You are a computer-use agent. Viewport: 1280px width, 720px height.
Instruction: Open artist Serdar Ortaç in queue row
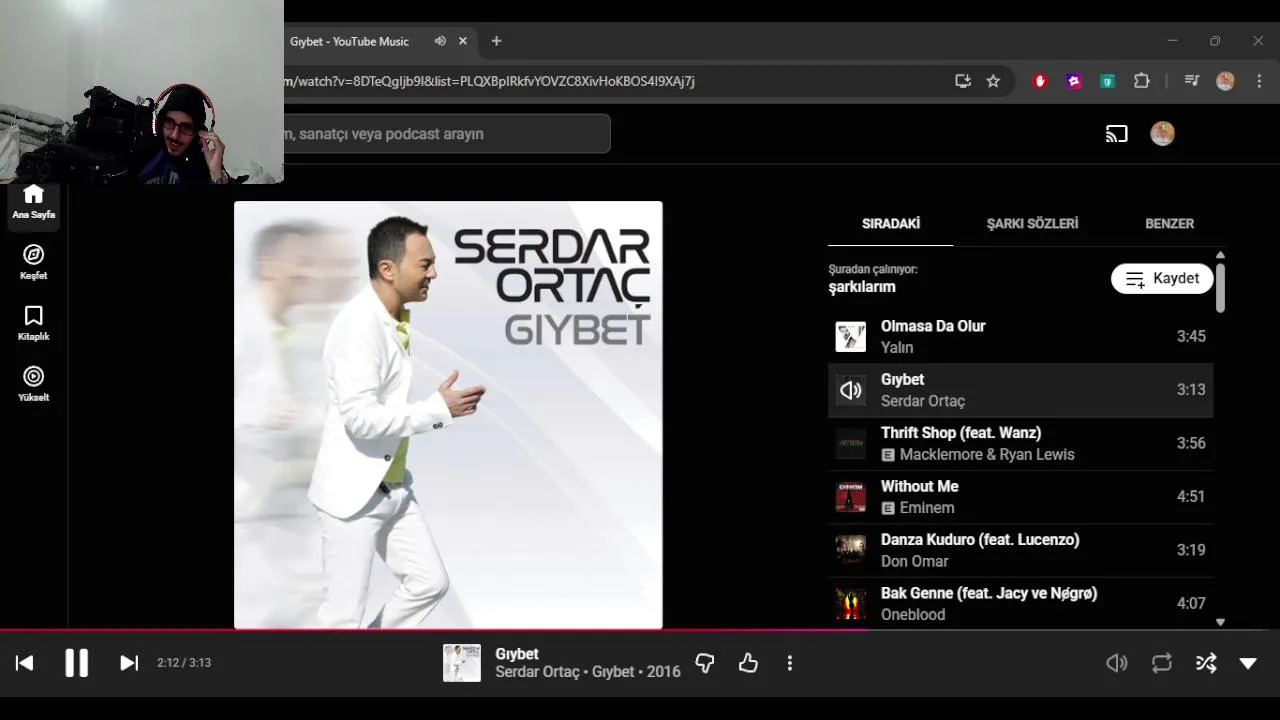point(923,401)
